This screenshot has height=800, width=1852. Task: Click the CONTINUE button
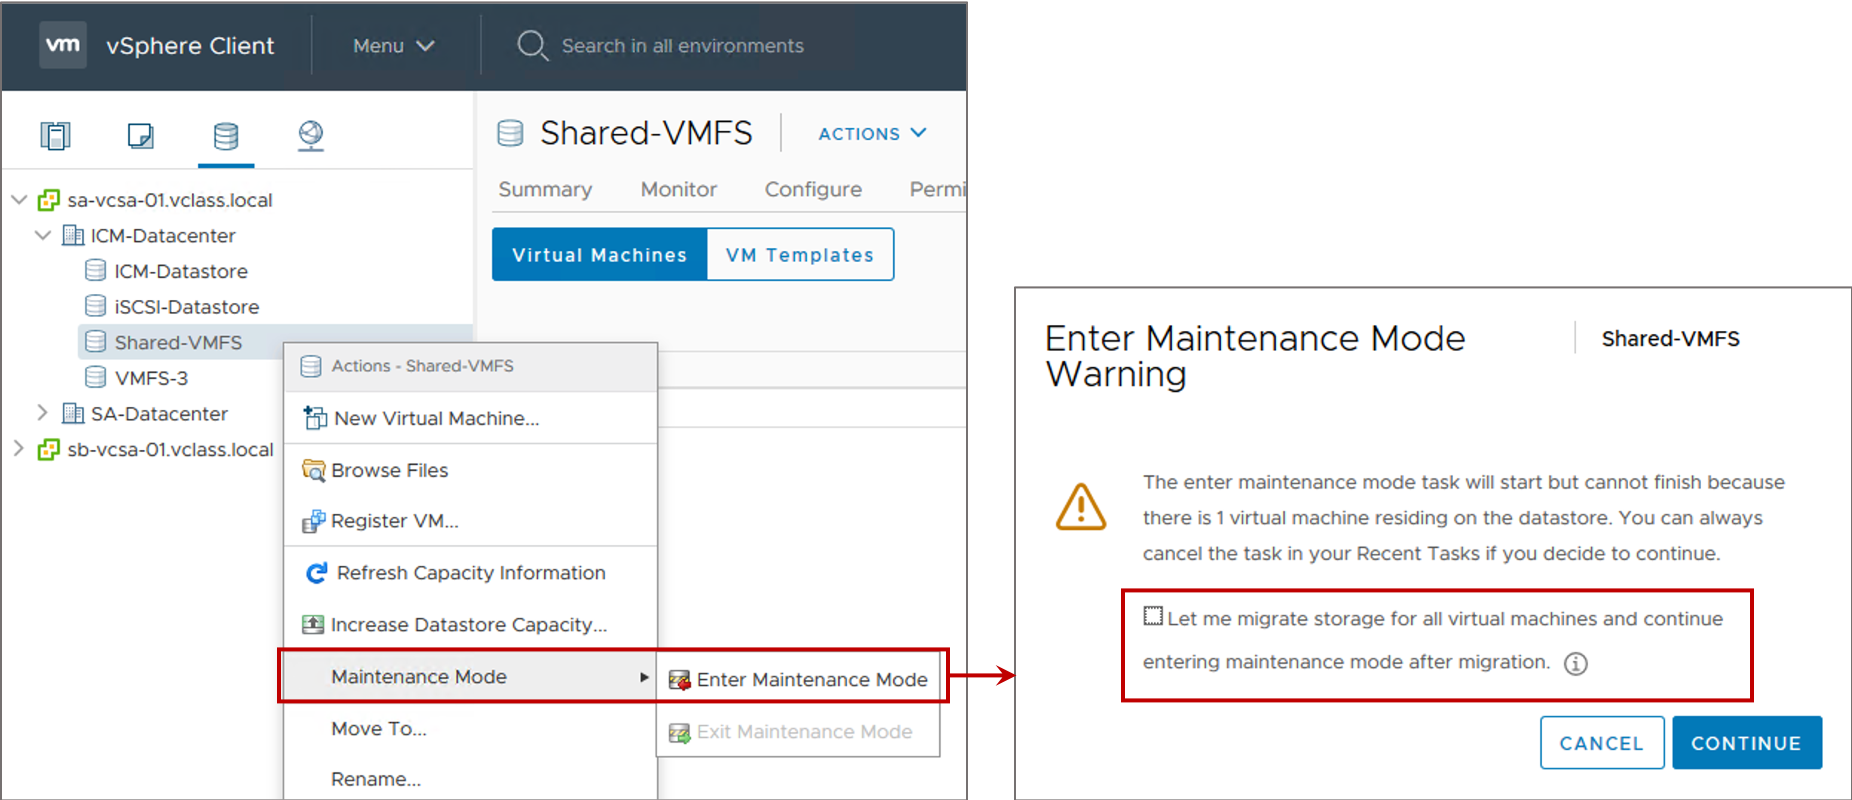pos(1746,743)
